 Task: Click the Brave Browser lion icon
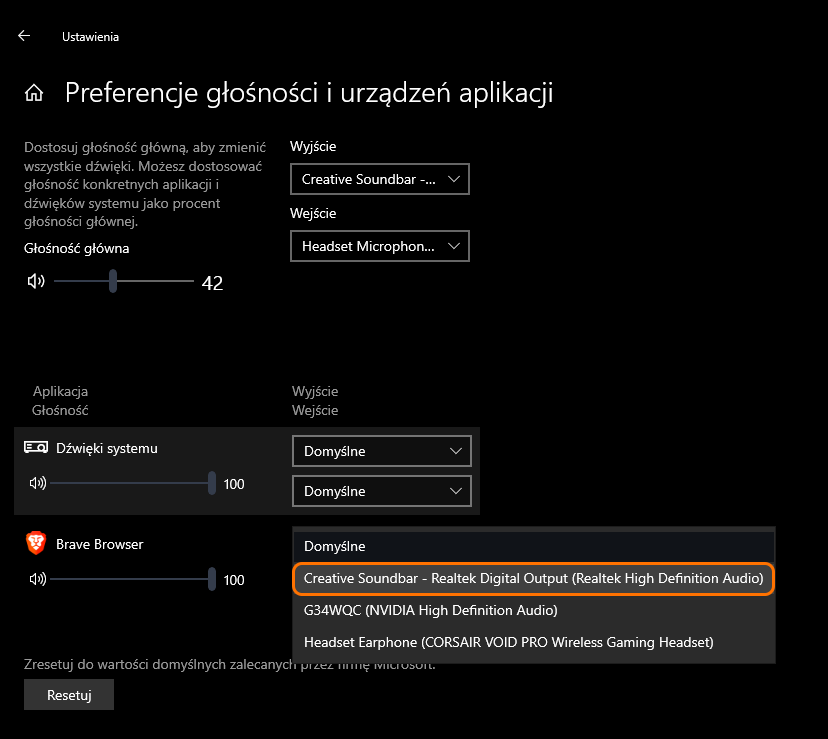[x=36, y=544]
